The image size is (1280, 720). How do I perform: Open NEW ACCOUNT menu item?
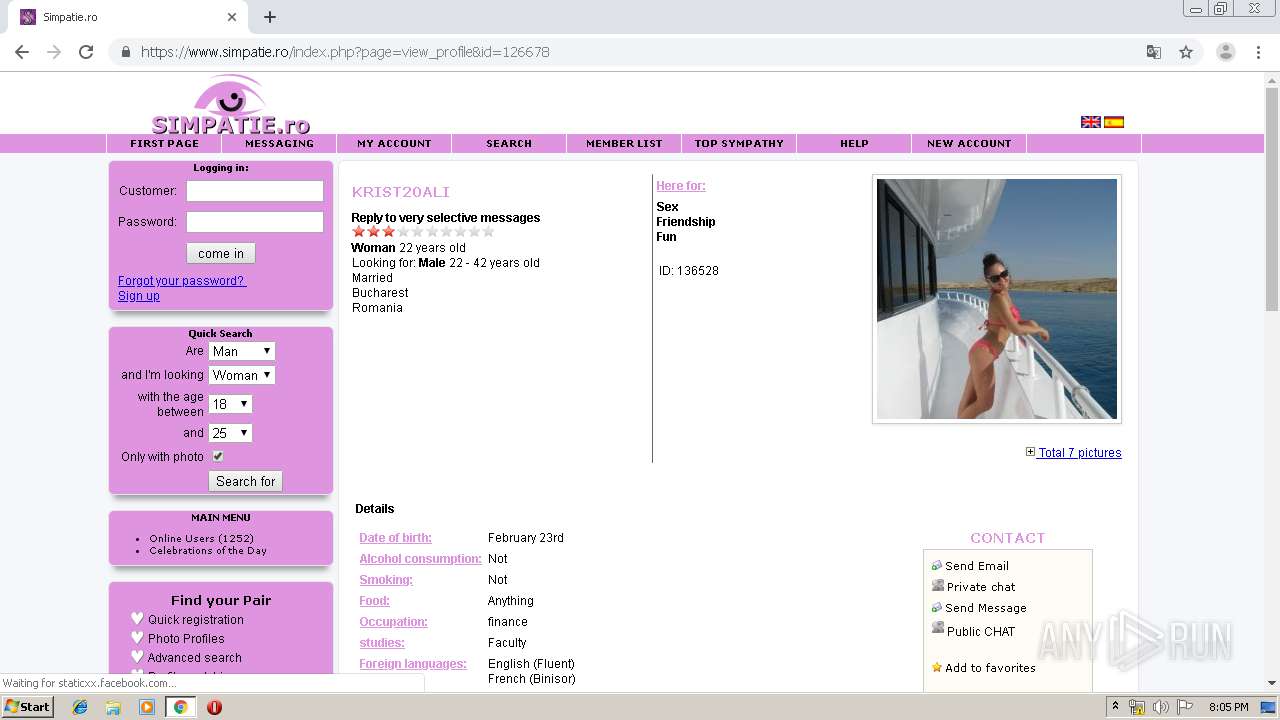[969, 143]
